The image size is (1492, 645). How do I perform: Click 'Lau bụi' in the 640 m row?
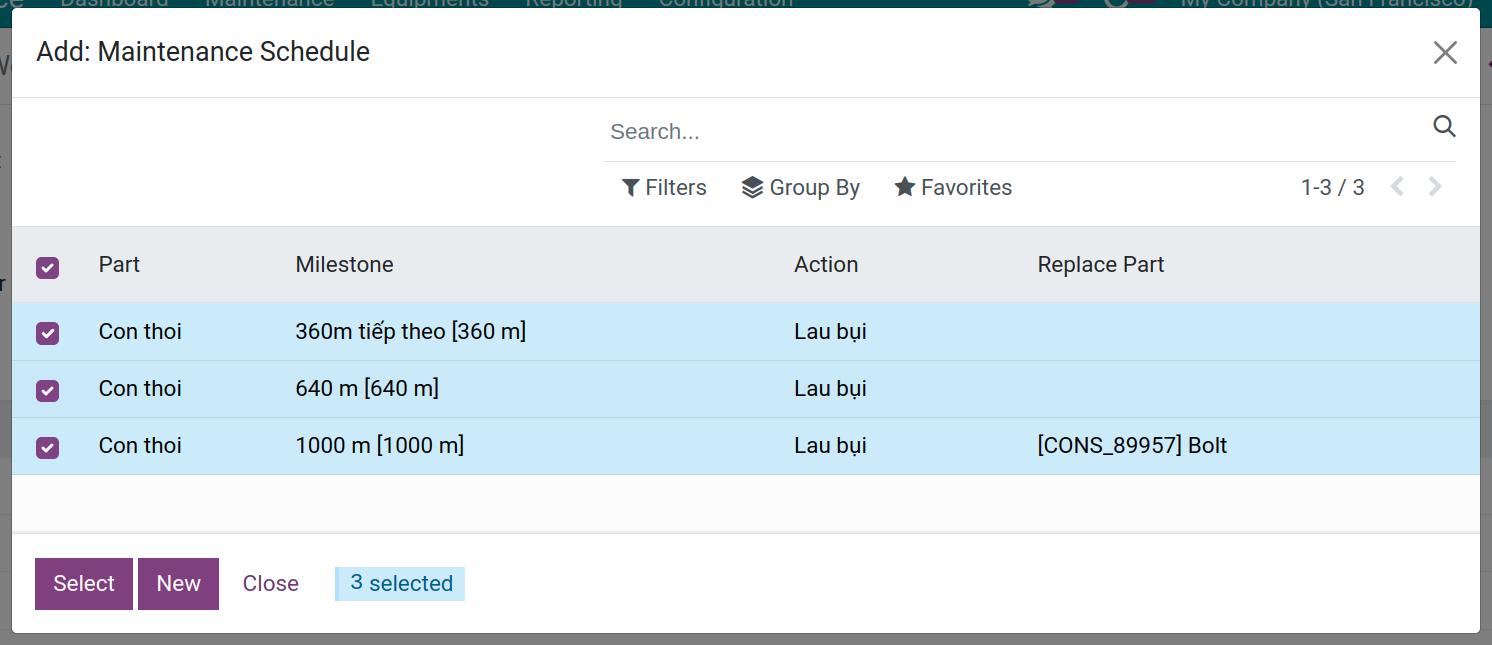click(x=830, y=388)
